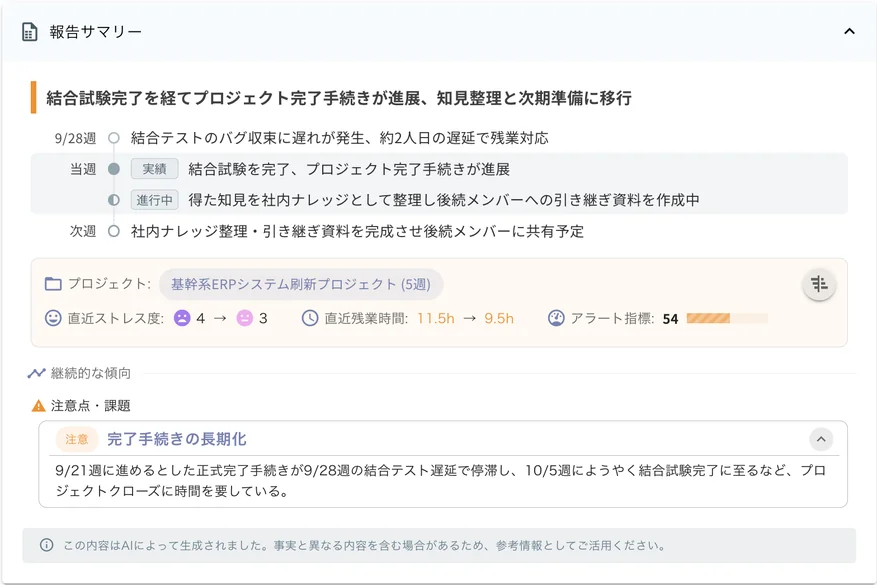Click the smiley icon beside 直近ストレス度
877x585 pixels.
[53, 318]
